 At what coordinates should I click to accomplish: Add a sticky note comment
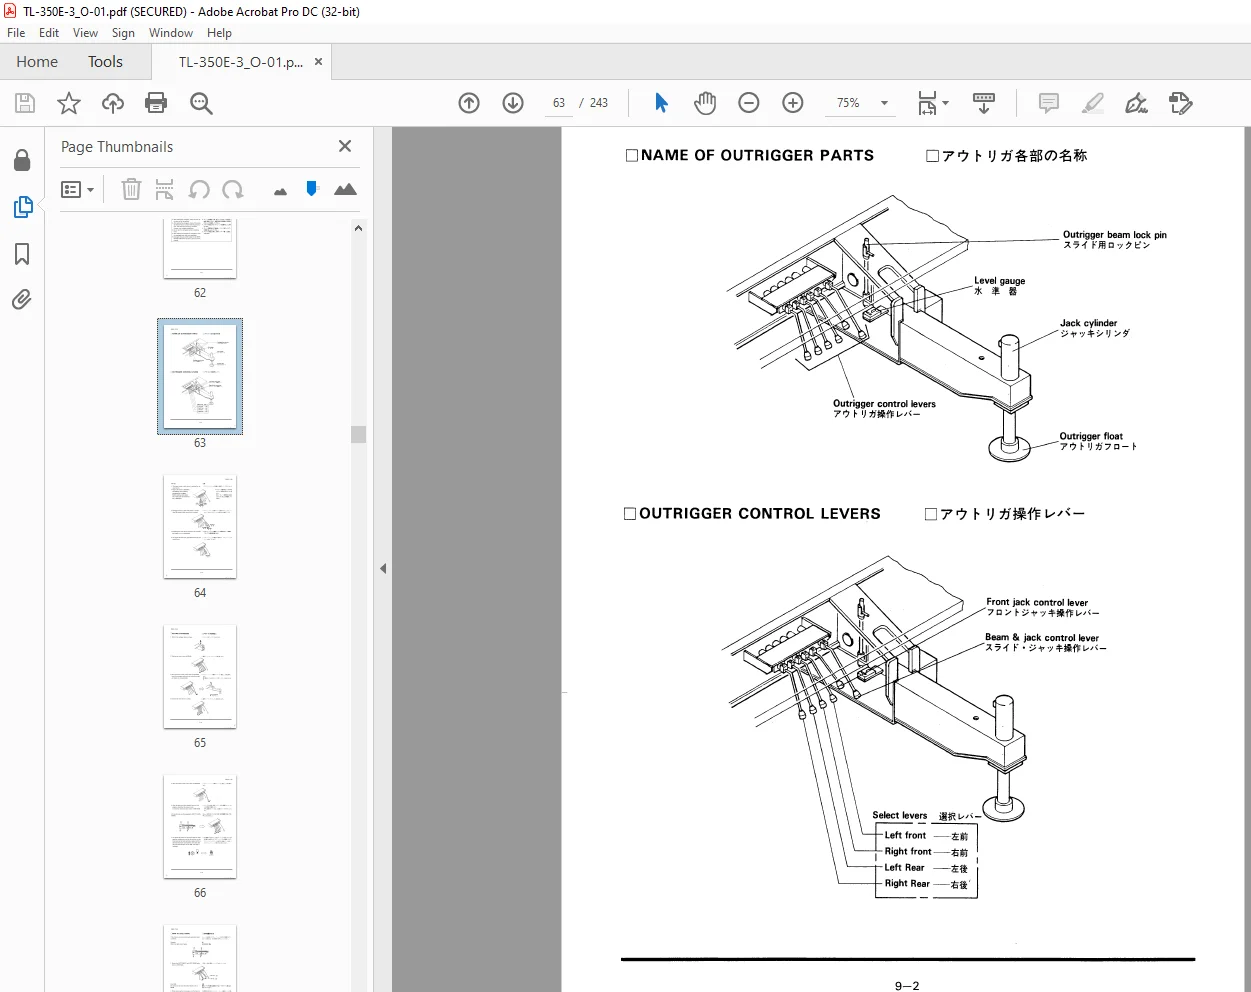coord(1049,103)
